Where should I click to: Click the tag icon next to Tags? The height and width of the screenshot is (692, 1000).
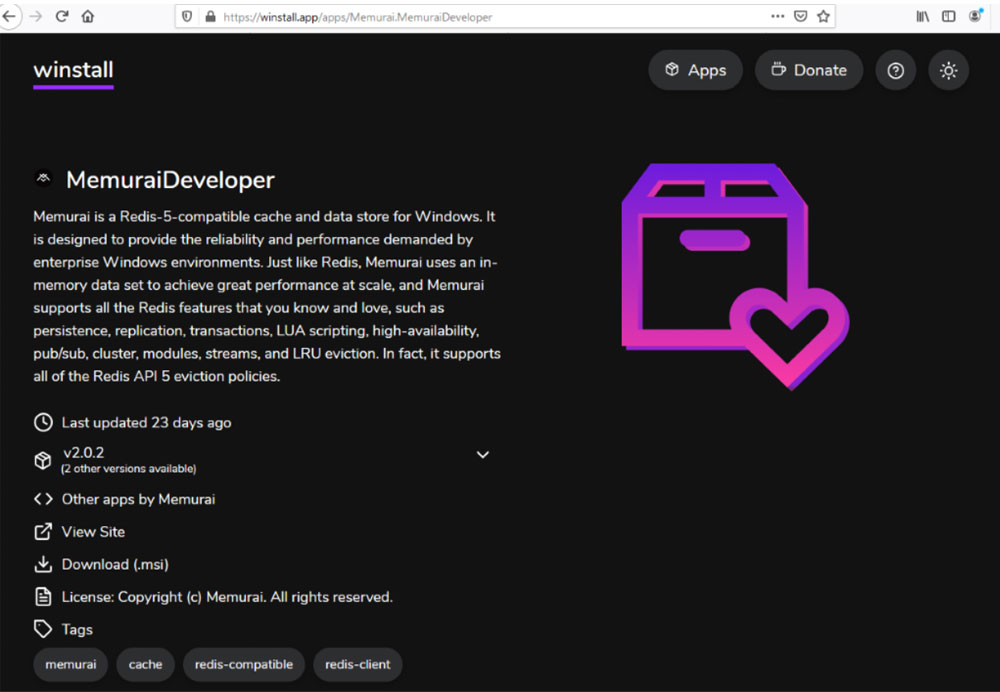tap(43, 629)
